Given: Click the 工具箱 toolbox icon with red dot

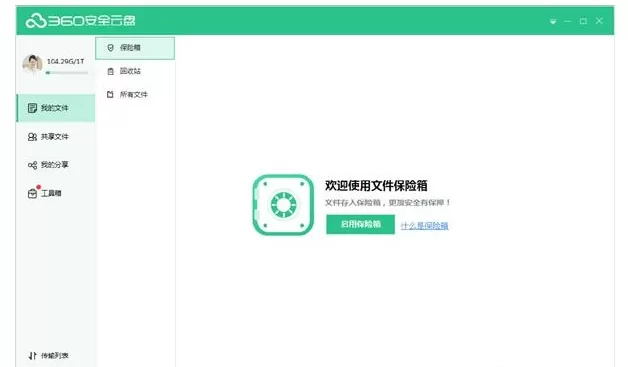Looking at the screenshot, I should (x=33, y=193).
